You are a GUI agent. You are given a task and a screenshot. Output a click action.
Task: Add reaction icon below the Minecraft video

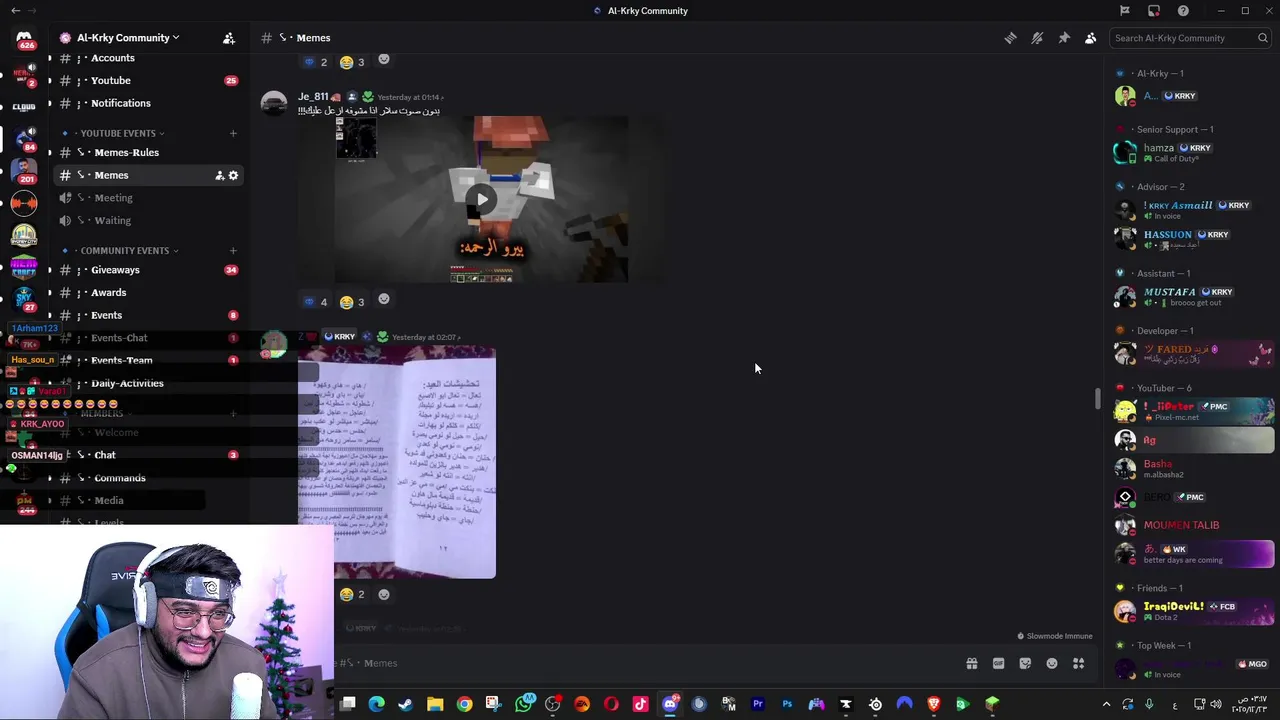pos(383,300)
